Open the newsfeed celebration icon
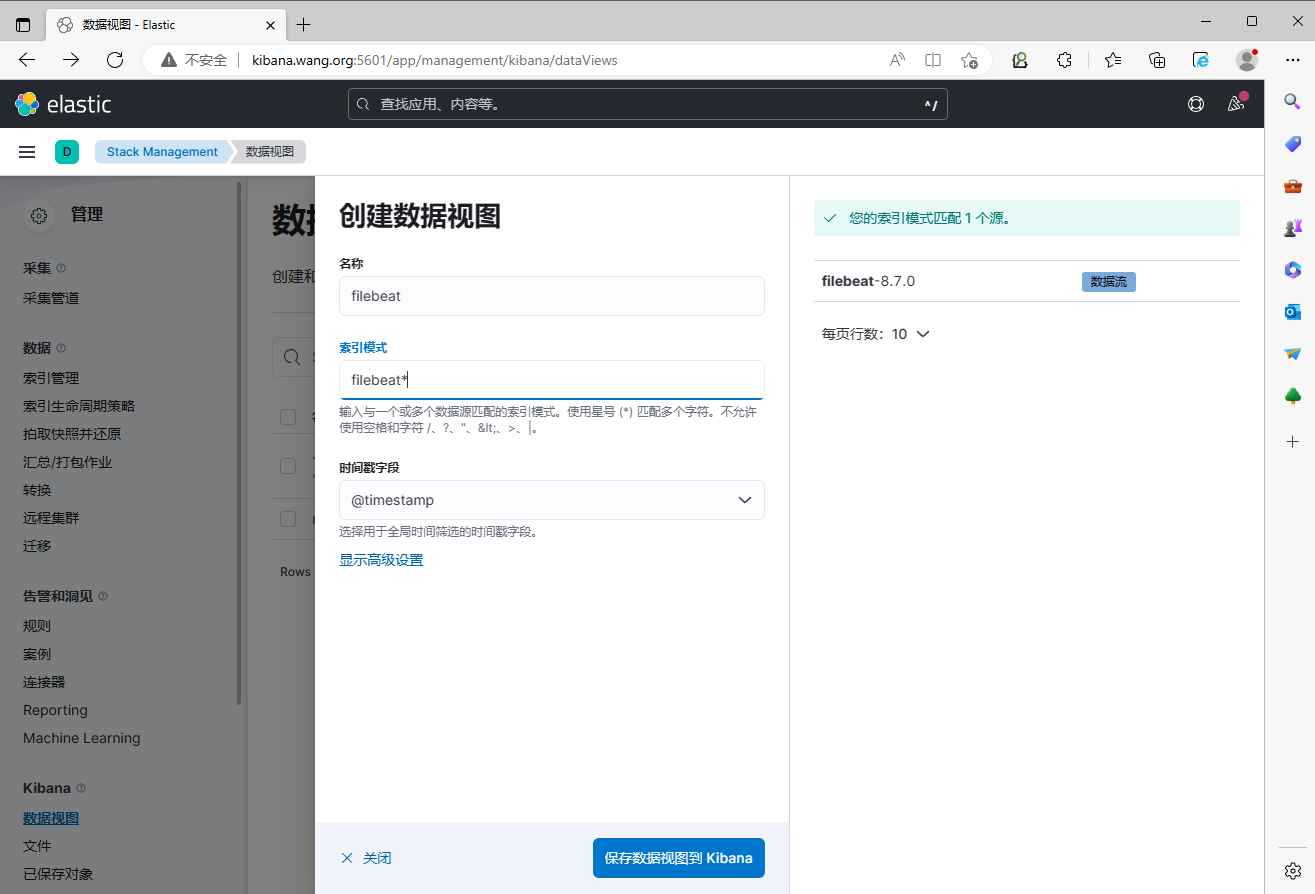 pyautogui.click(x=1237, y=103)
